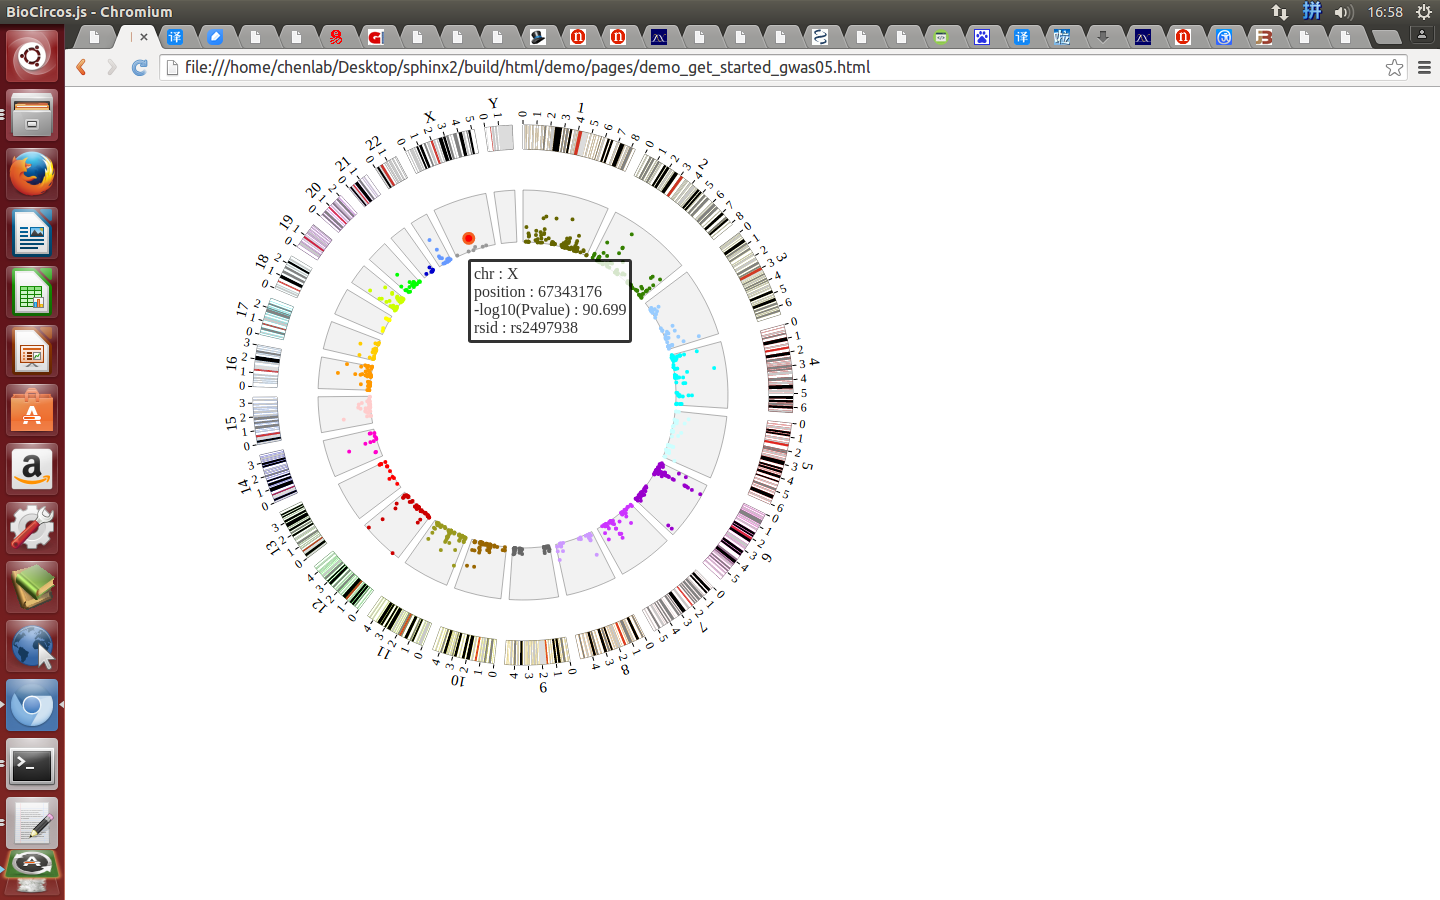Click the chromosome 15 ideogram band
The image size is (1440, 900).
pyautogui.click(x=266, y=420)
